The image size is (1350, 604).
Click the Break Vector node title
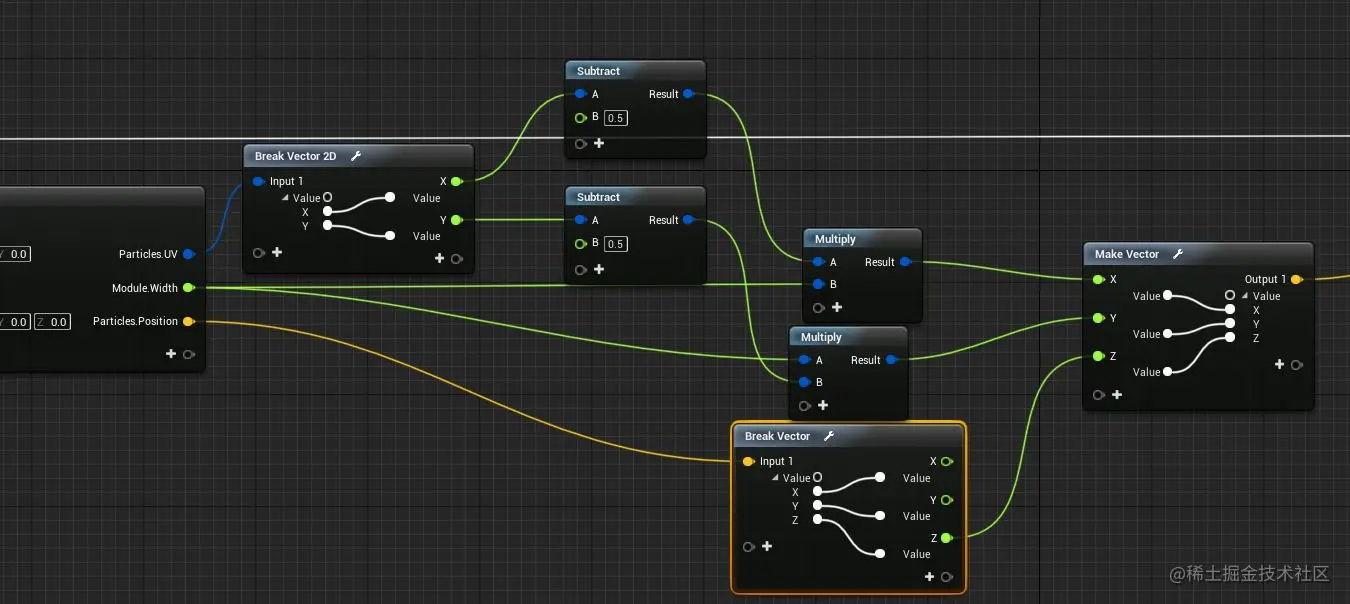pyautogui.click(x=777, y=436)
